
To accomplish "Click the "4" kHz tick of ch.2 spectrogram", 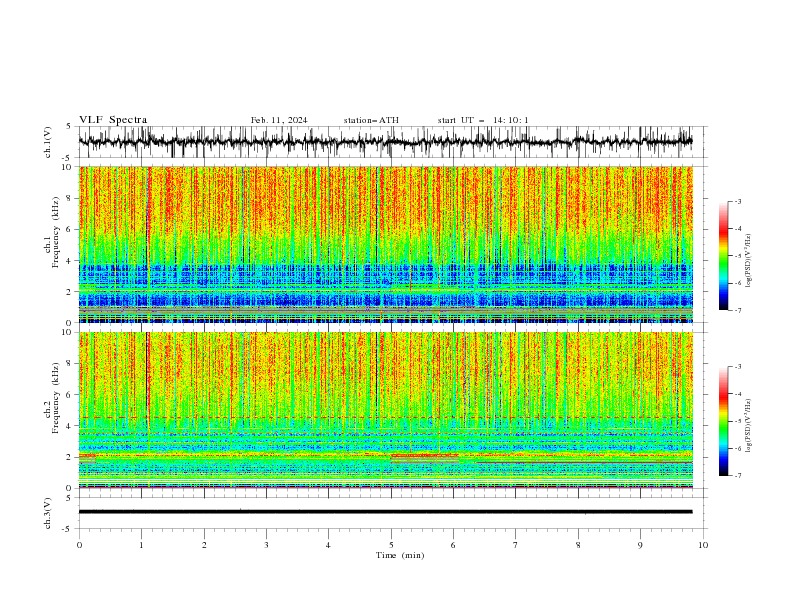I will click(70, 426).
